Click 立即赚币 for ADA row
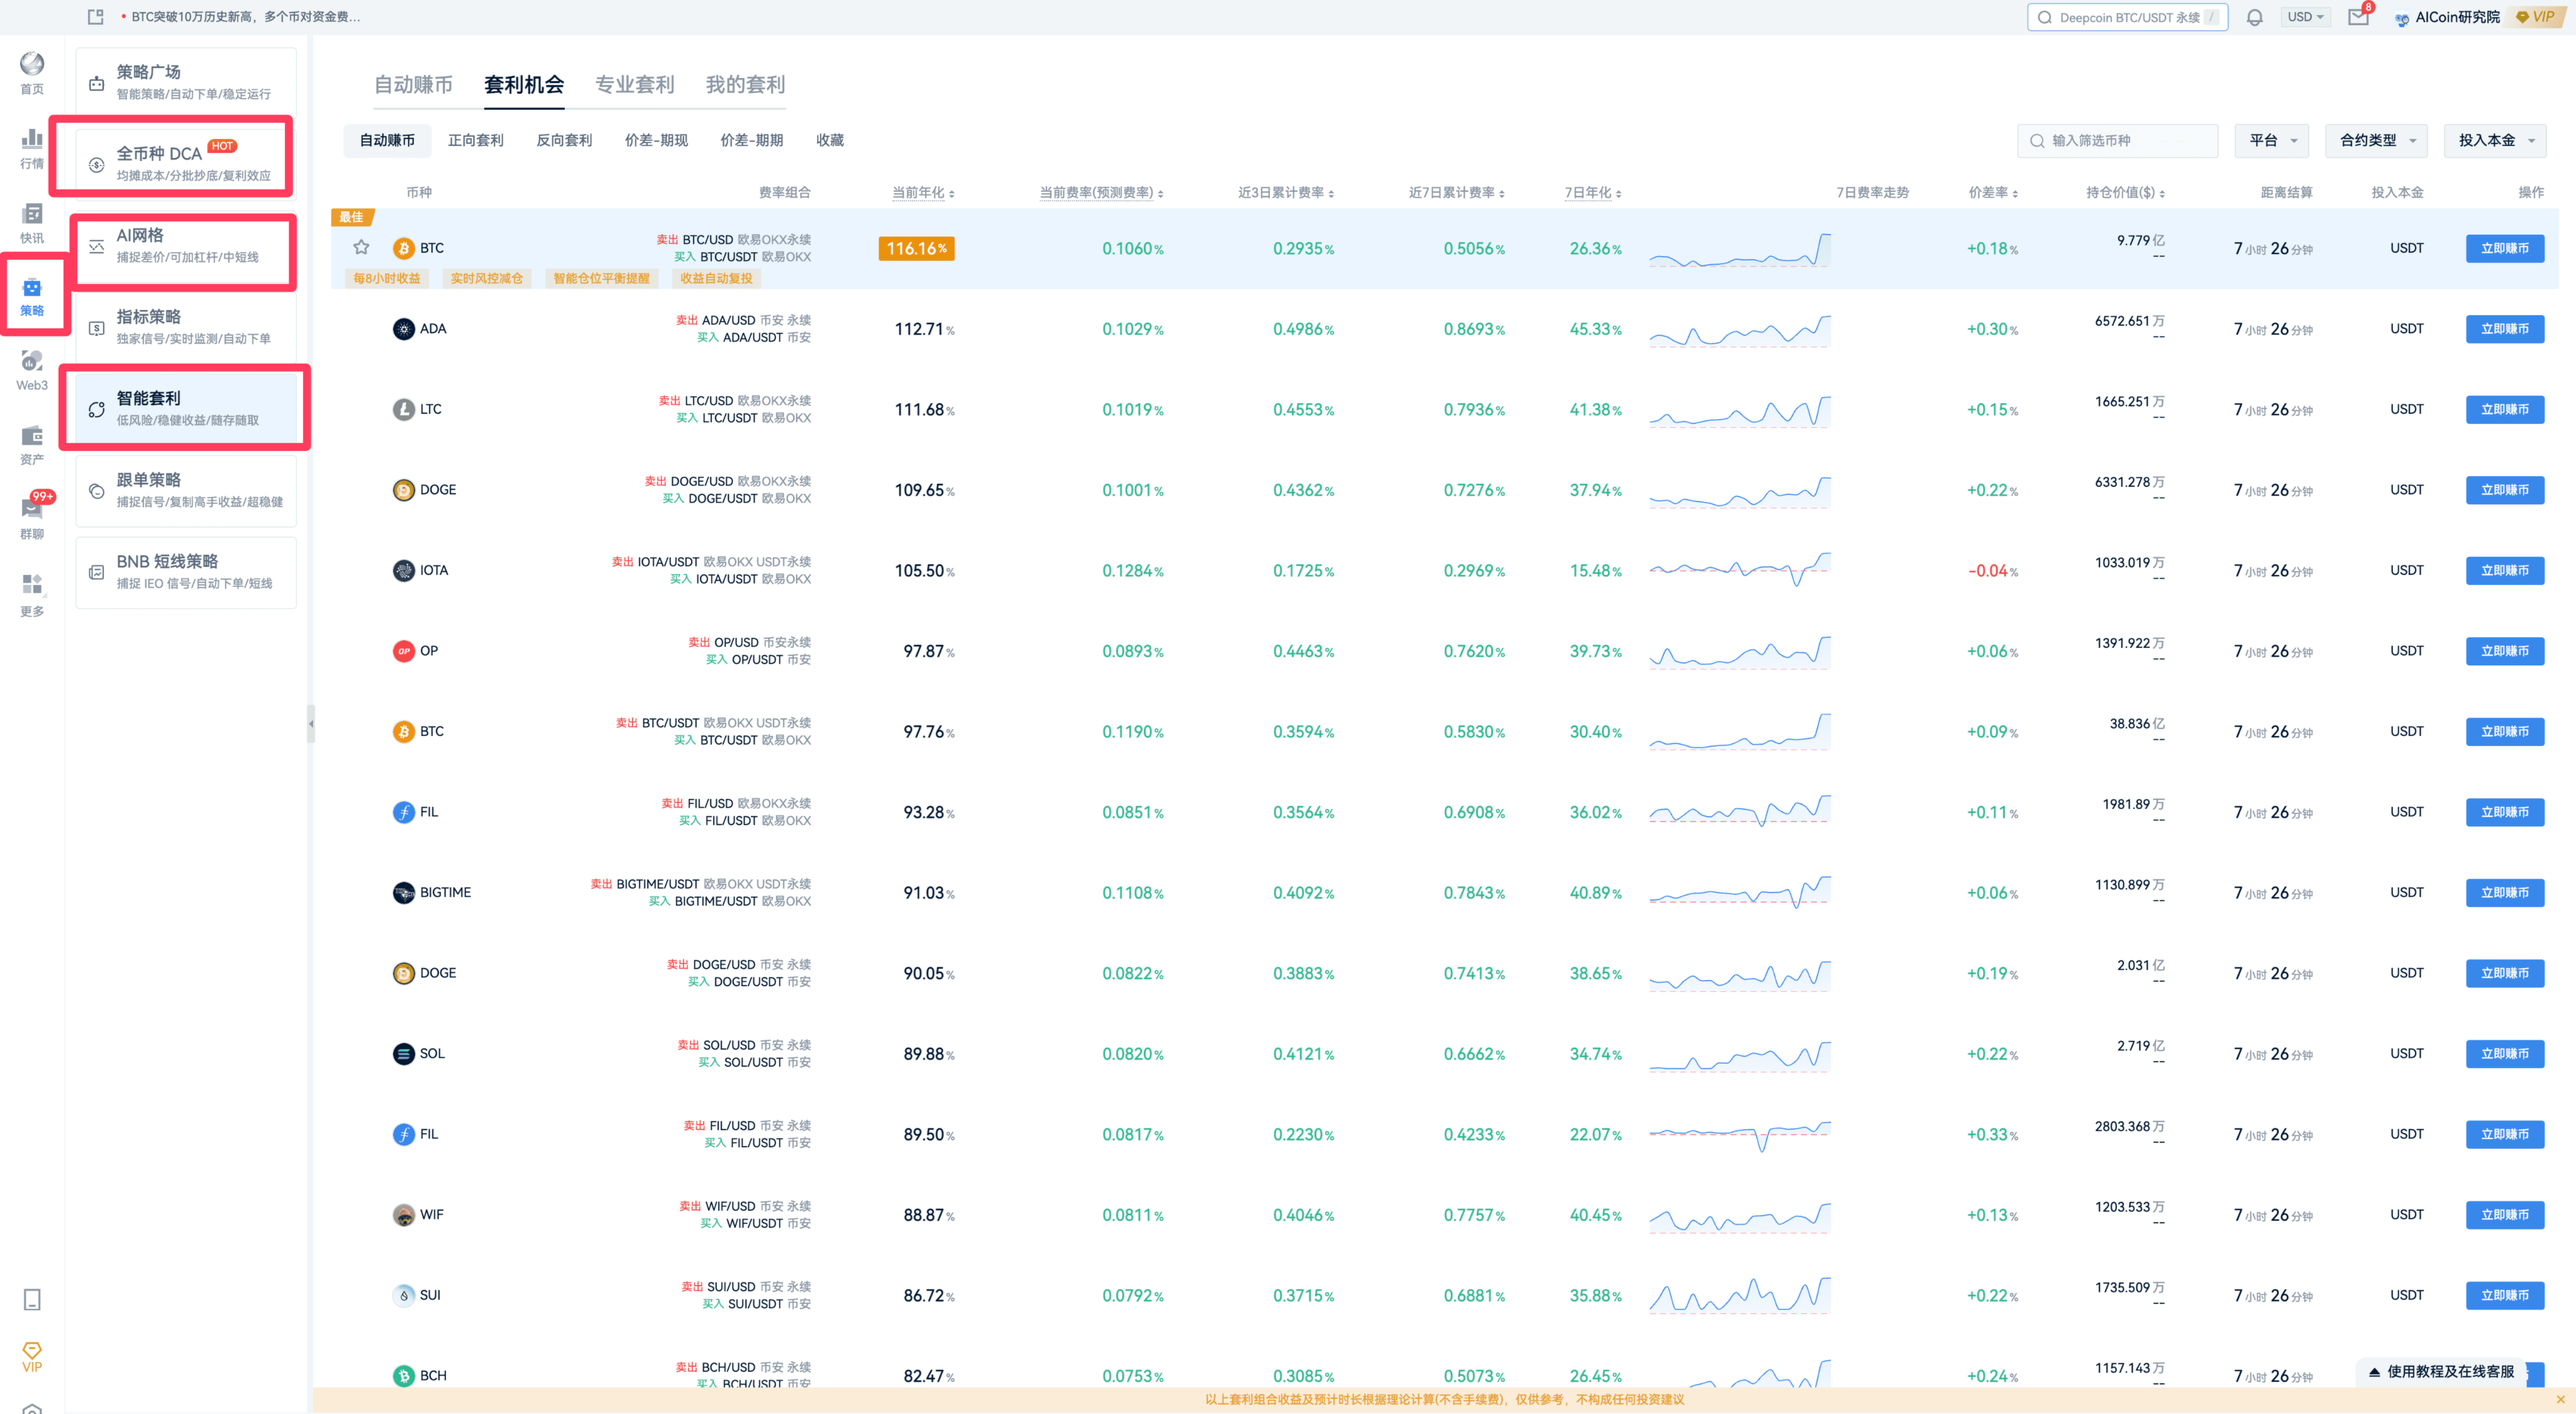Viewport: 2576px width, 1414px height. 2504,329
